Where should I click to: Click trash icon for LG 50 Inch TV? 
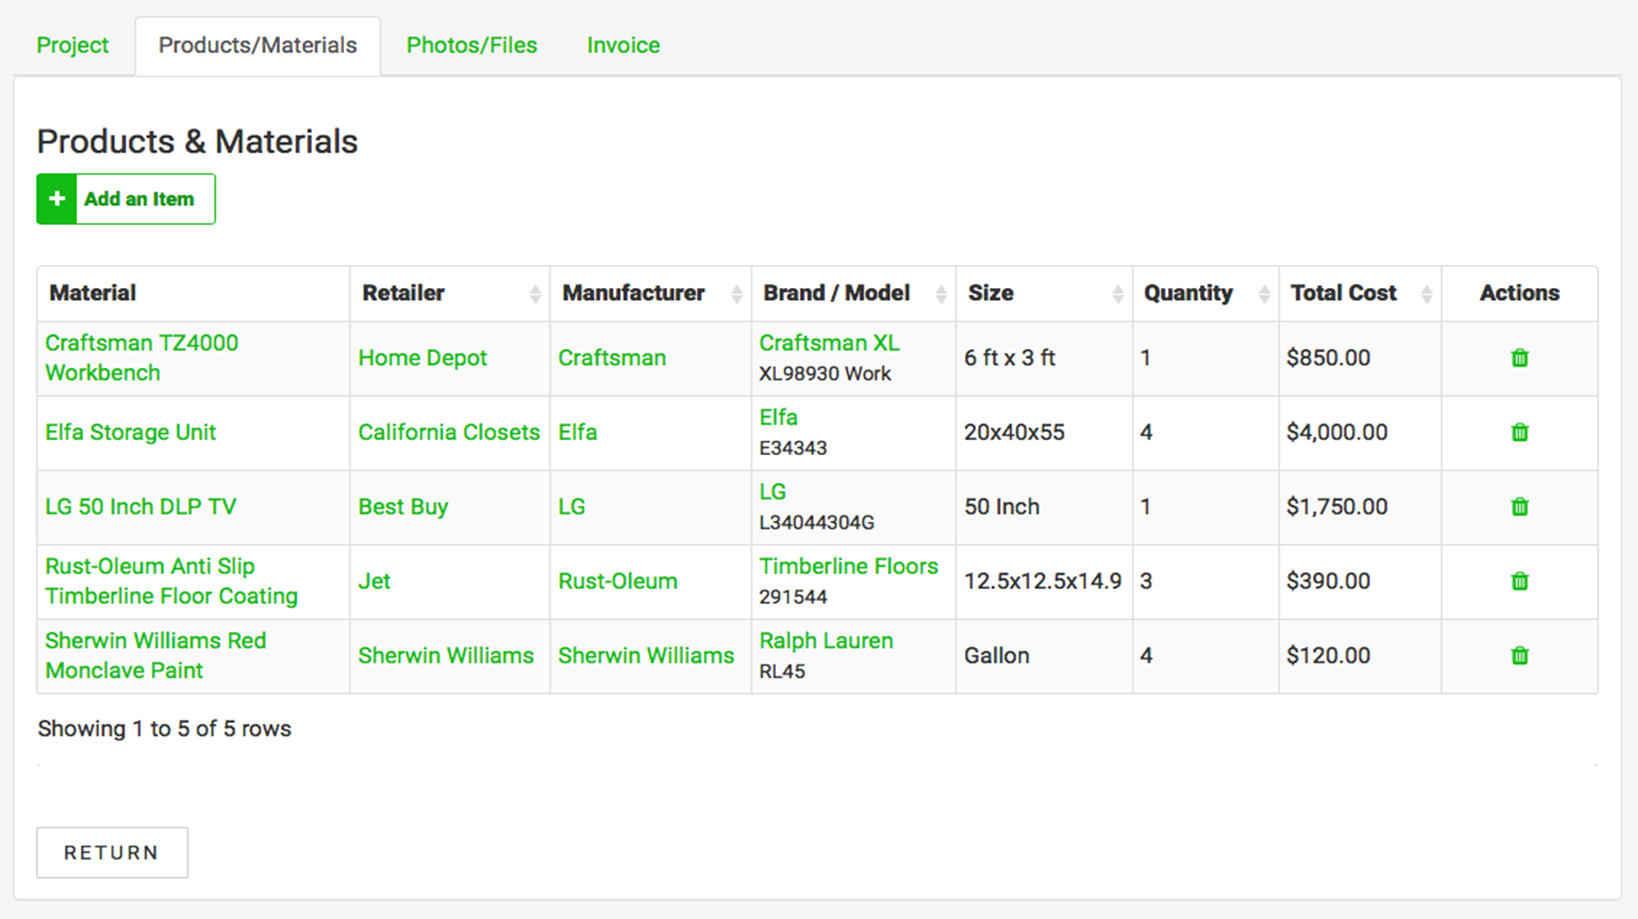1519,507
